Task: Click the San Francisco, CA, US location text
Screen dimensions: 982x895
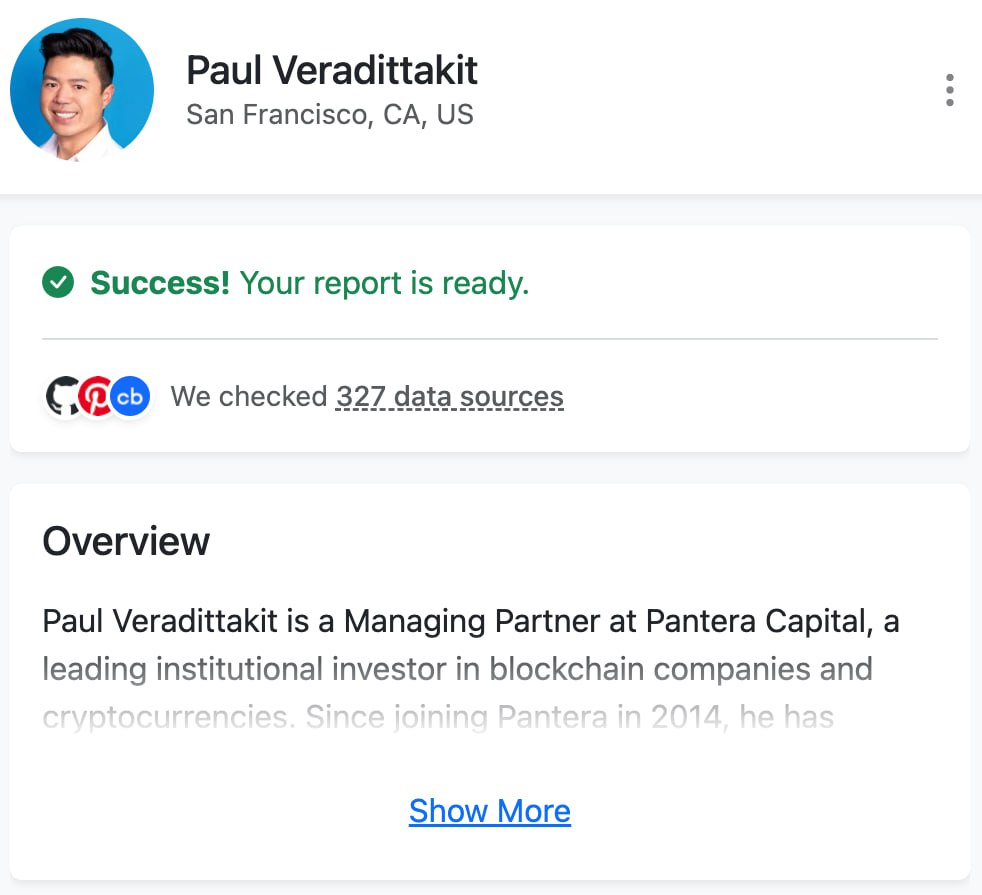Action: click(x=330, y=114)
